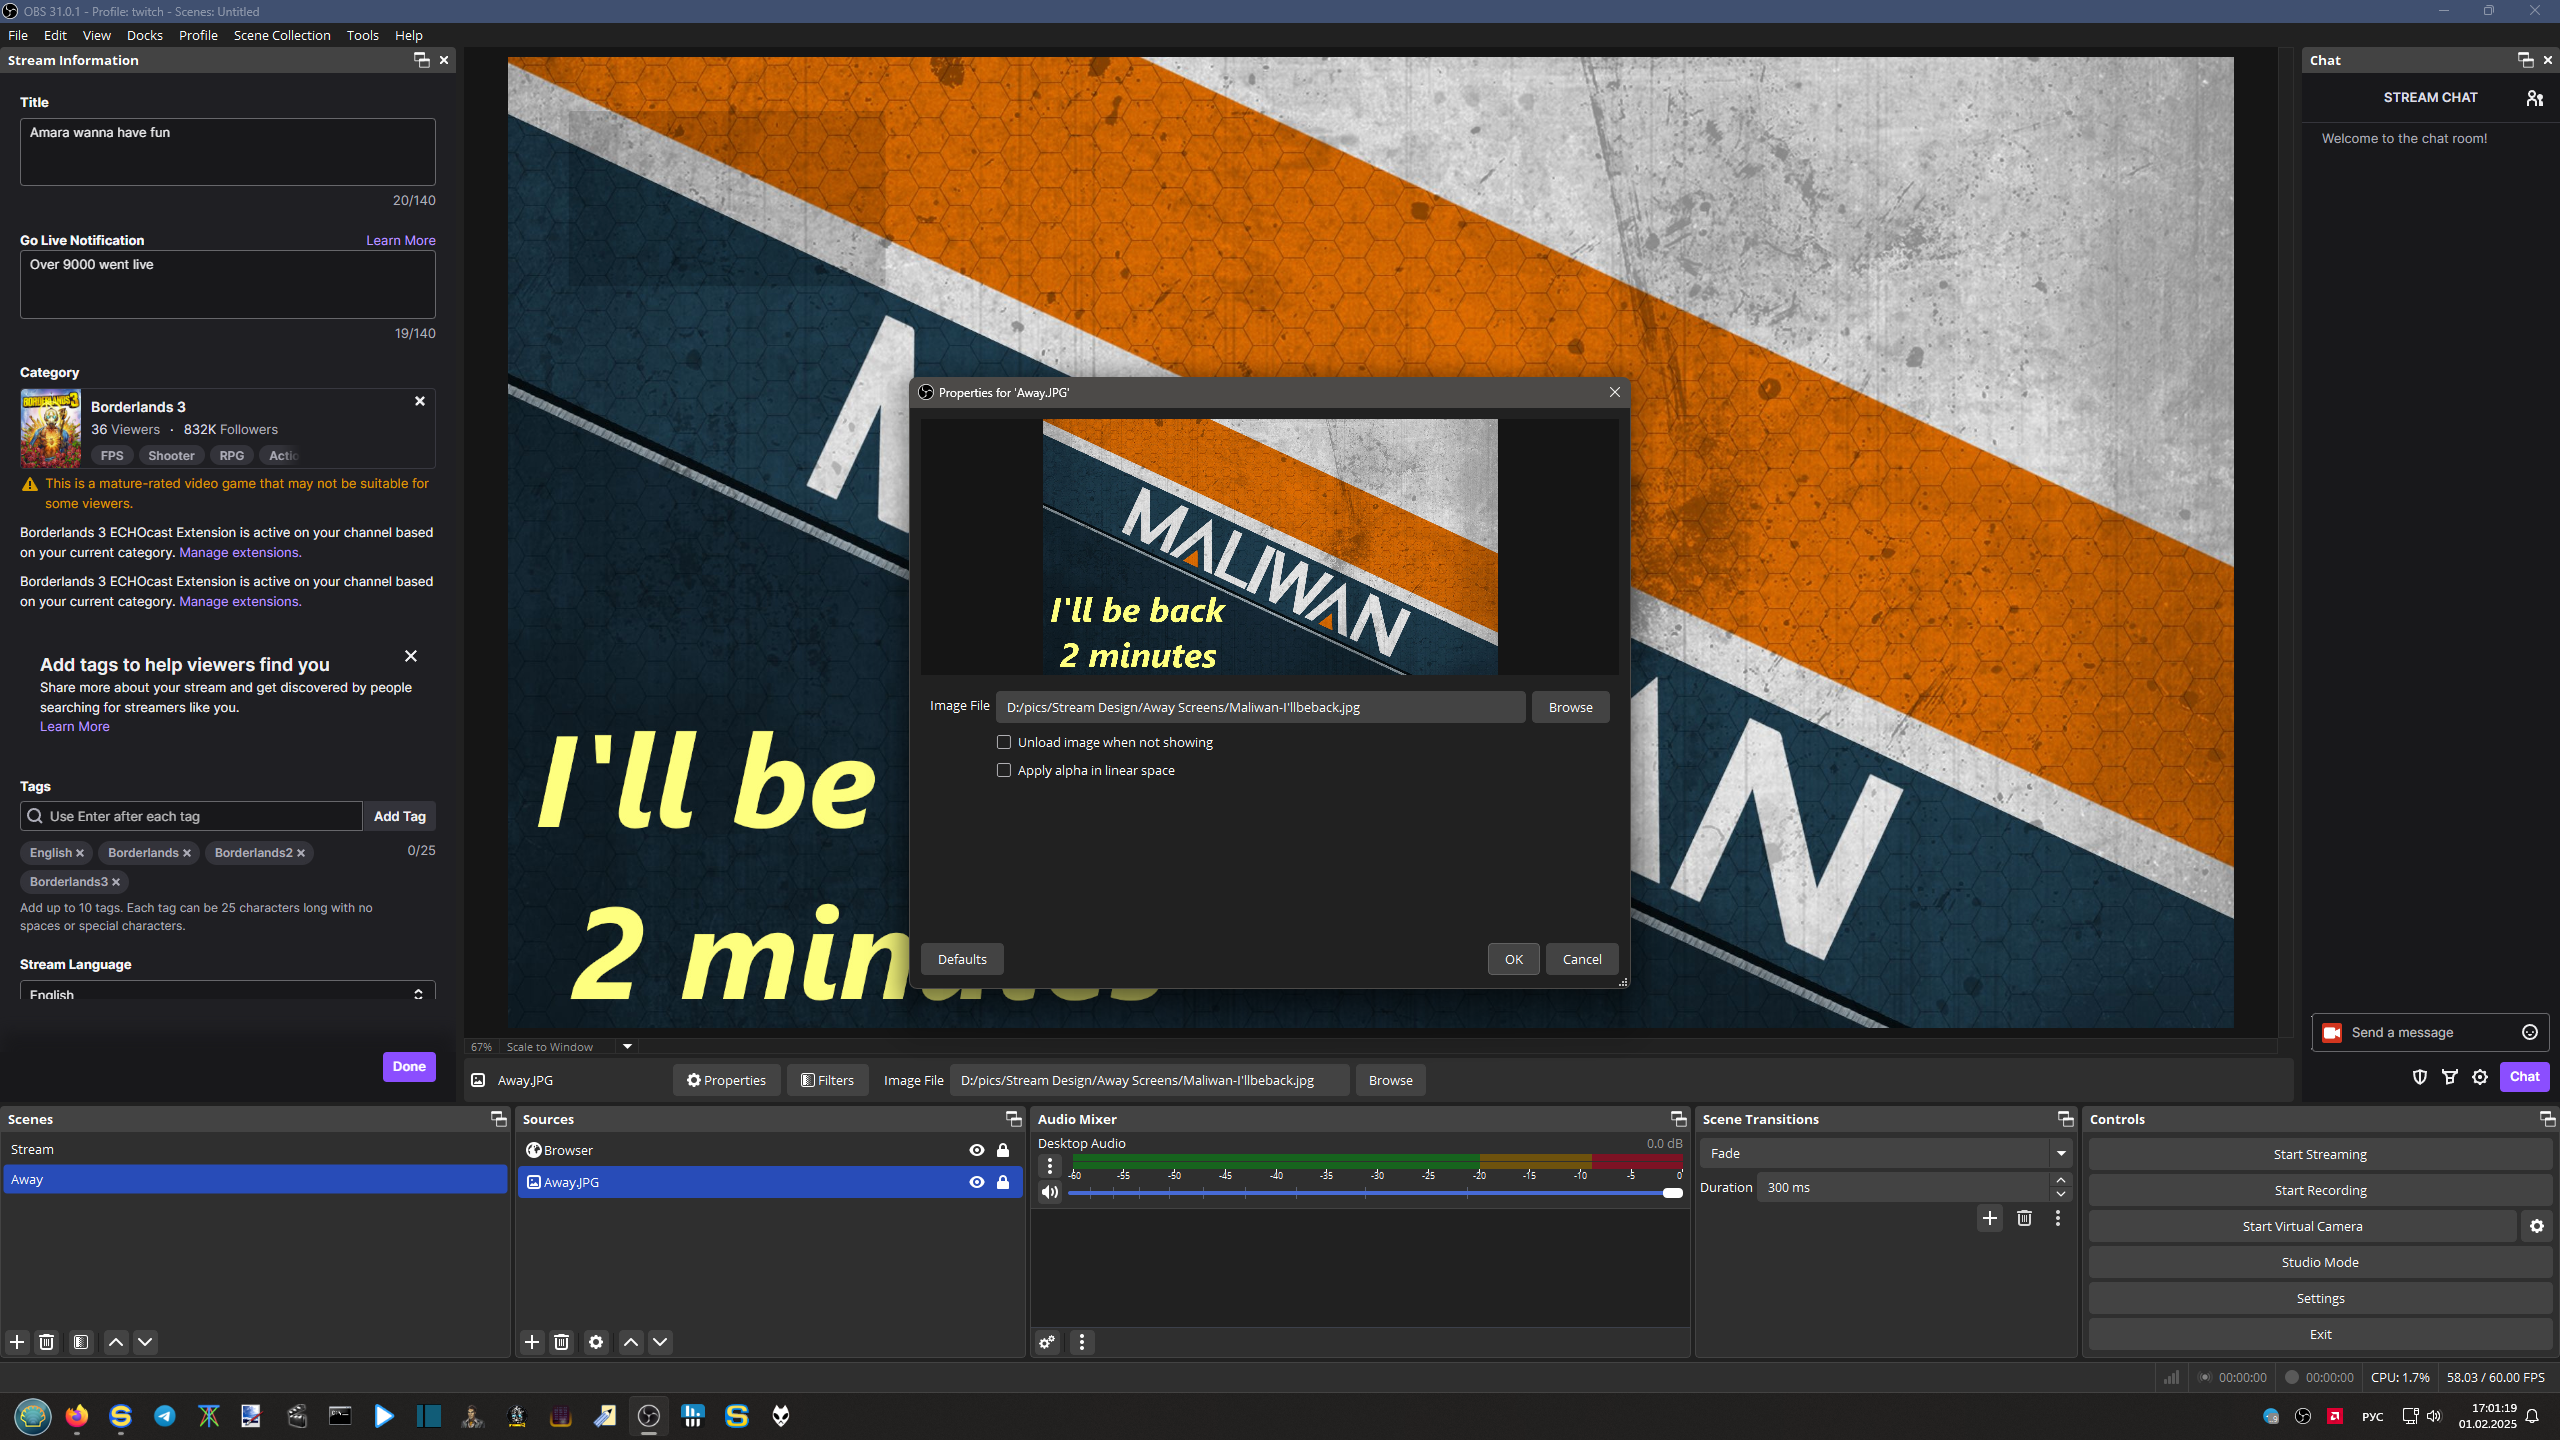Add a new scene with the plus icon

(x=17, y=1342)
